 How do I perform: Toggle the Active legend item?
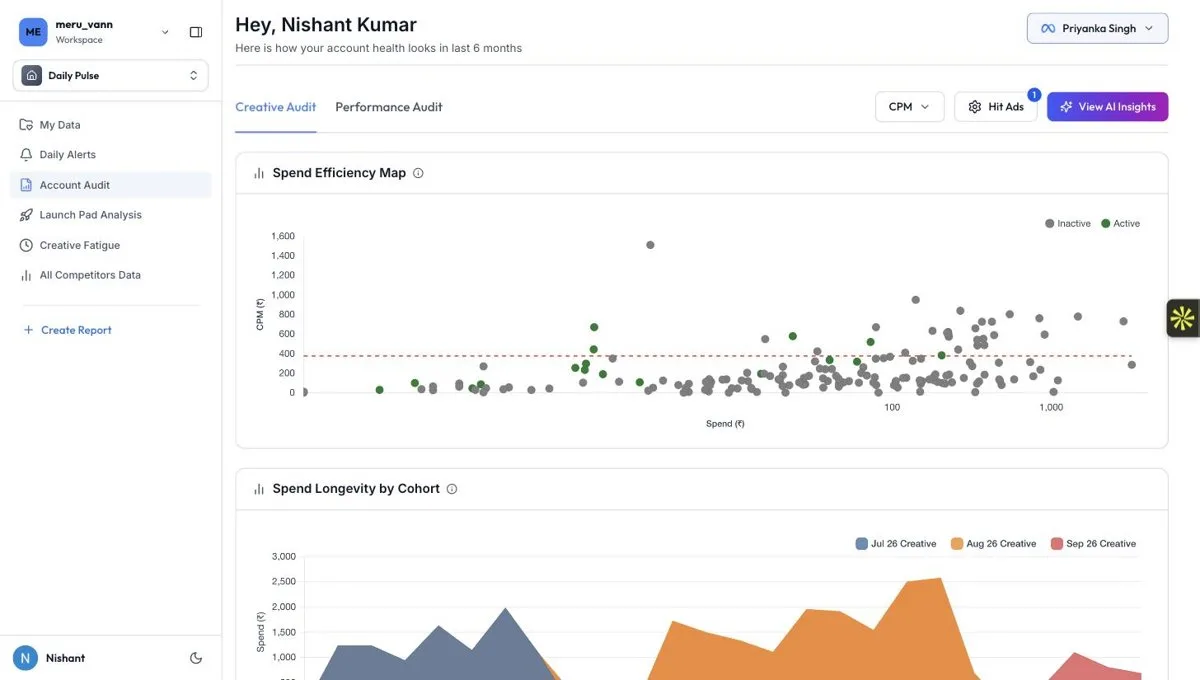point(1121,224)
